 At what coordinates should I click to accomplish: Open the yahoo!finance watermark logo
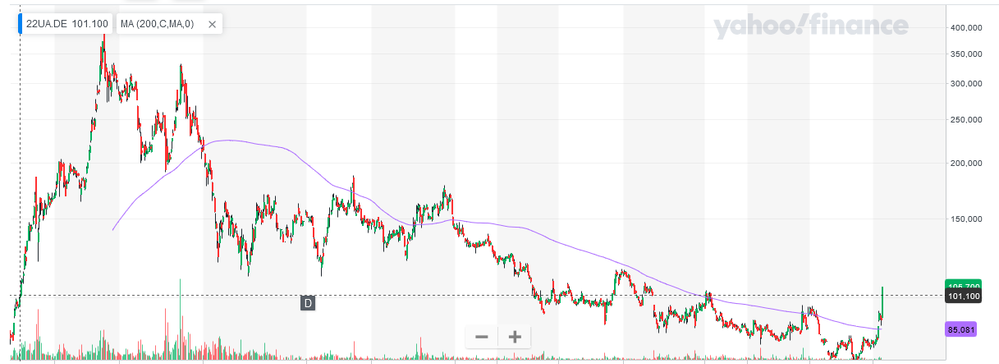tap(810, 26)
